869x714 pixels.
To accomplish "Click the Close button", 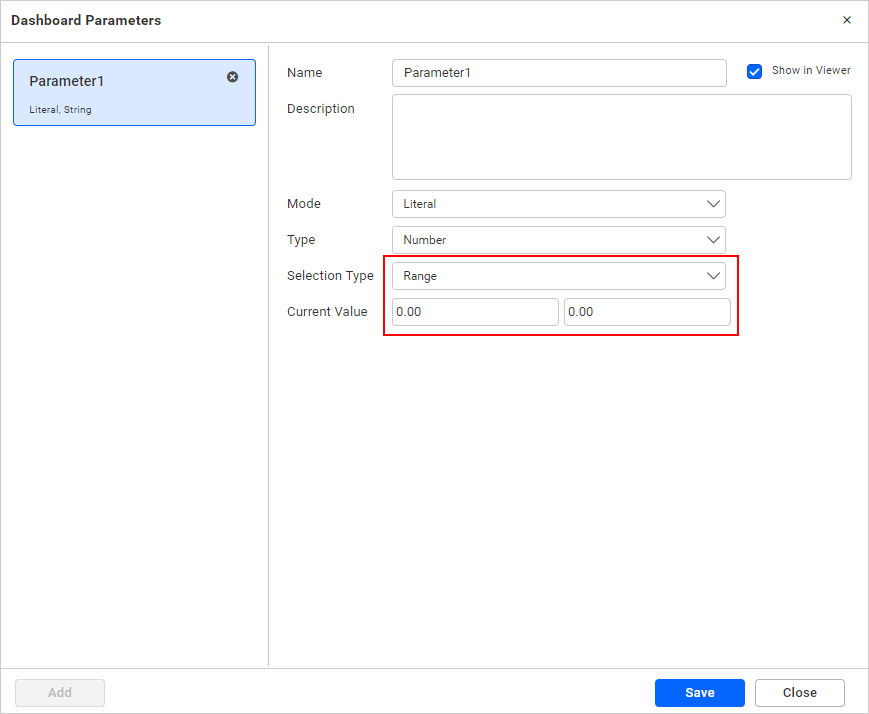I will (x=799, y=692).
